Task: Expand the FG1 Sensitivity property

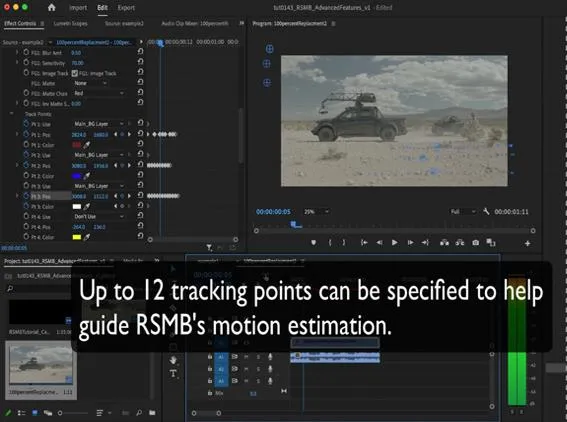Action: tap(17, 63)
